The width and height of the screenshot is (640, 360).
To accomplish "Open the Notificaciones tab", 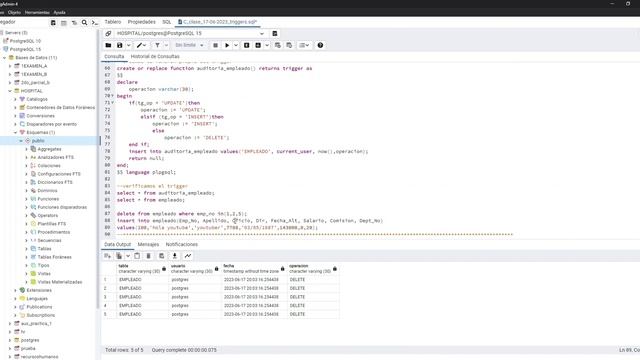I will (x=182, y=244).
